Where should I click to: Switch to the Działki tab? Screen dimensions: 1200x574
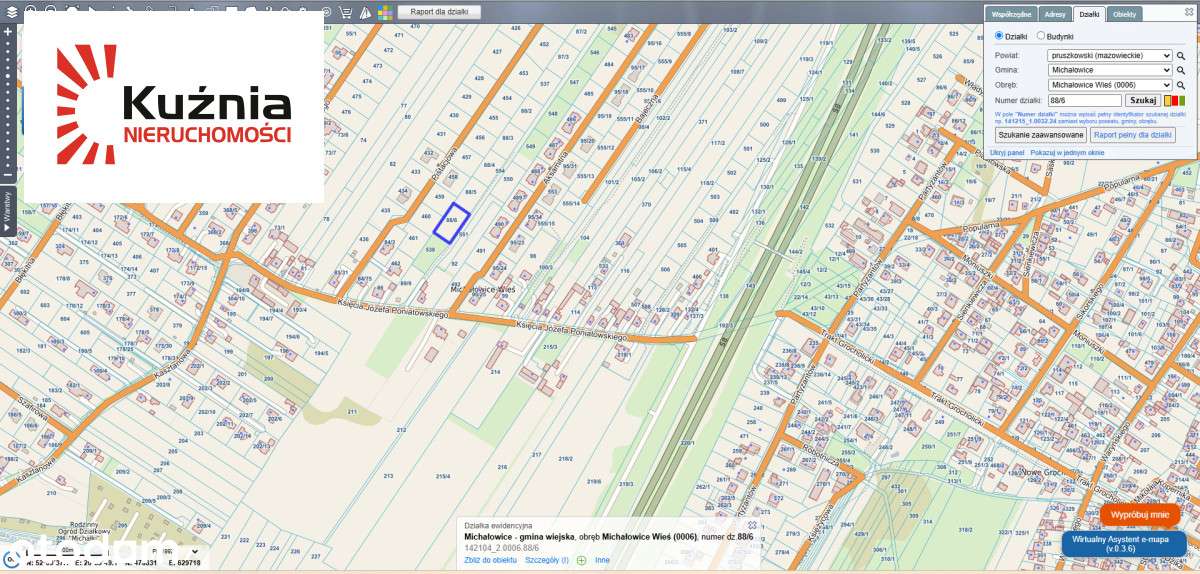1088,15
